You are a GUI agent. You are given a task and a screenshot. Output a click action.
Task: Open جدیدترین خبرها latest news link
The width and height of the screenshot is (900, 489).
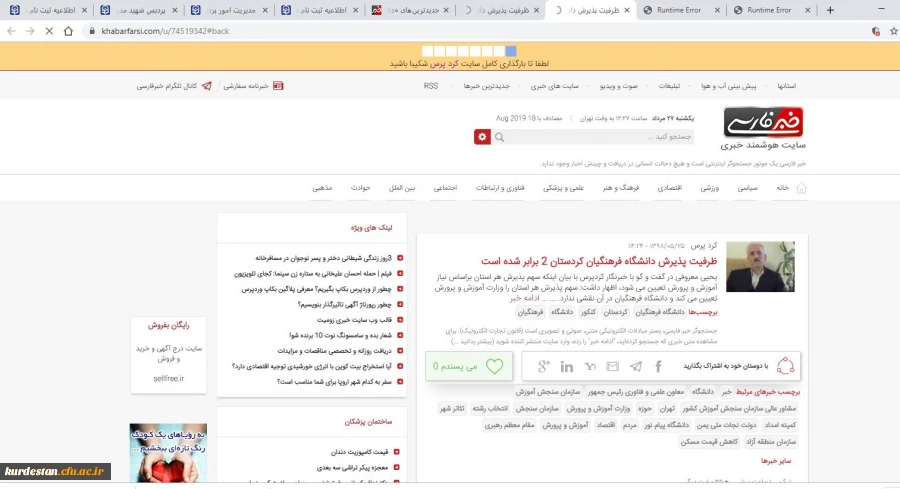[486, 86]
